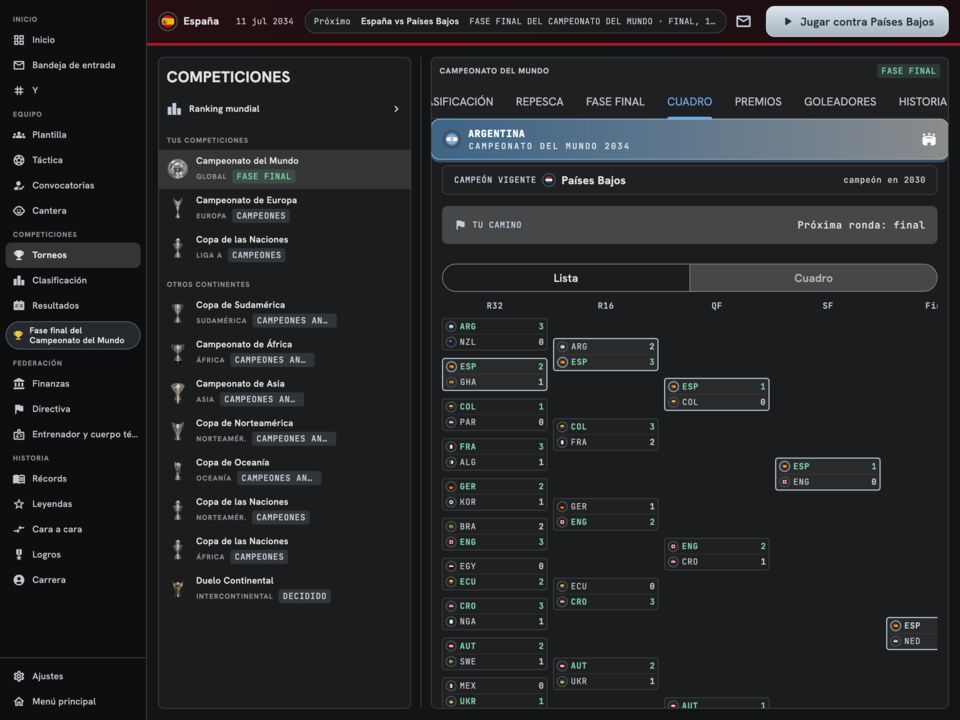Click the Cantera icon in sidebar
Viewport: 960px width, 720px height.
click(x=19, y=211)
